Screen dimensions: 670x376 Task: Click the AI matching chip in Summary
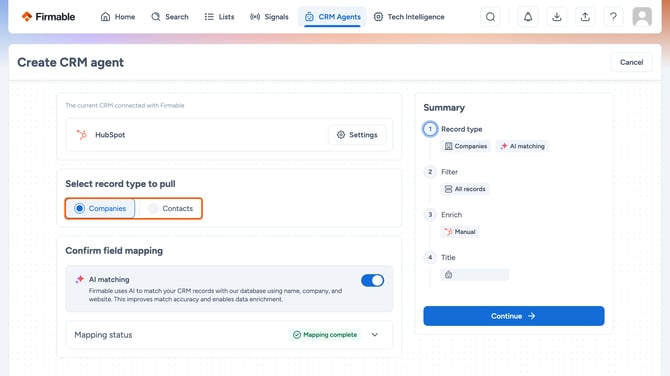pos(522,146)
